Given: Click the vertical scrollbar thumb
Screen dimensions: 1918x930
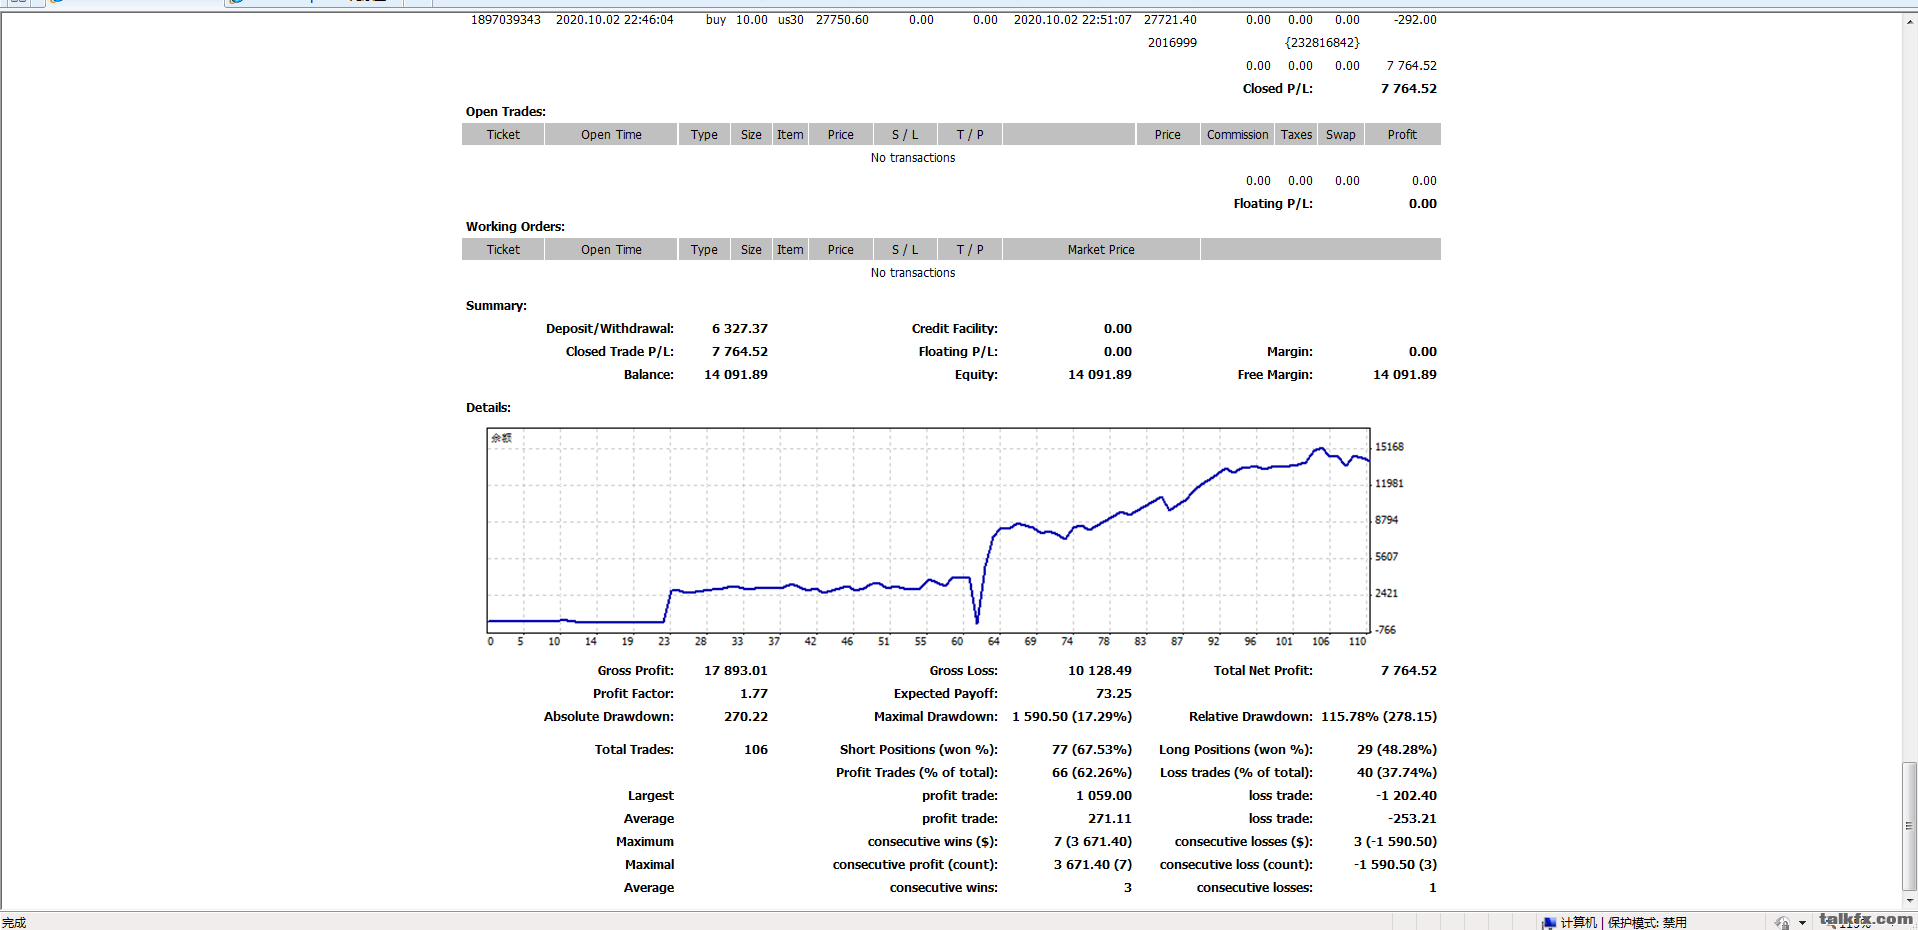Looking at the screenshot, I should 1909,826.
